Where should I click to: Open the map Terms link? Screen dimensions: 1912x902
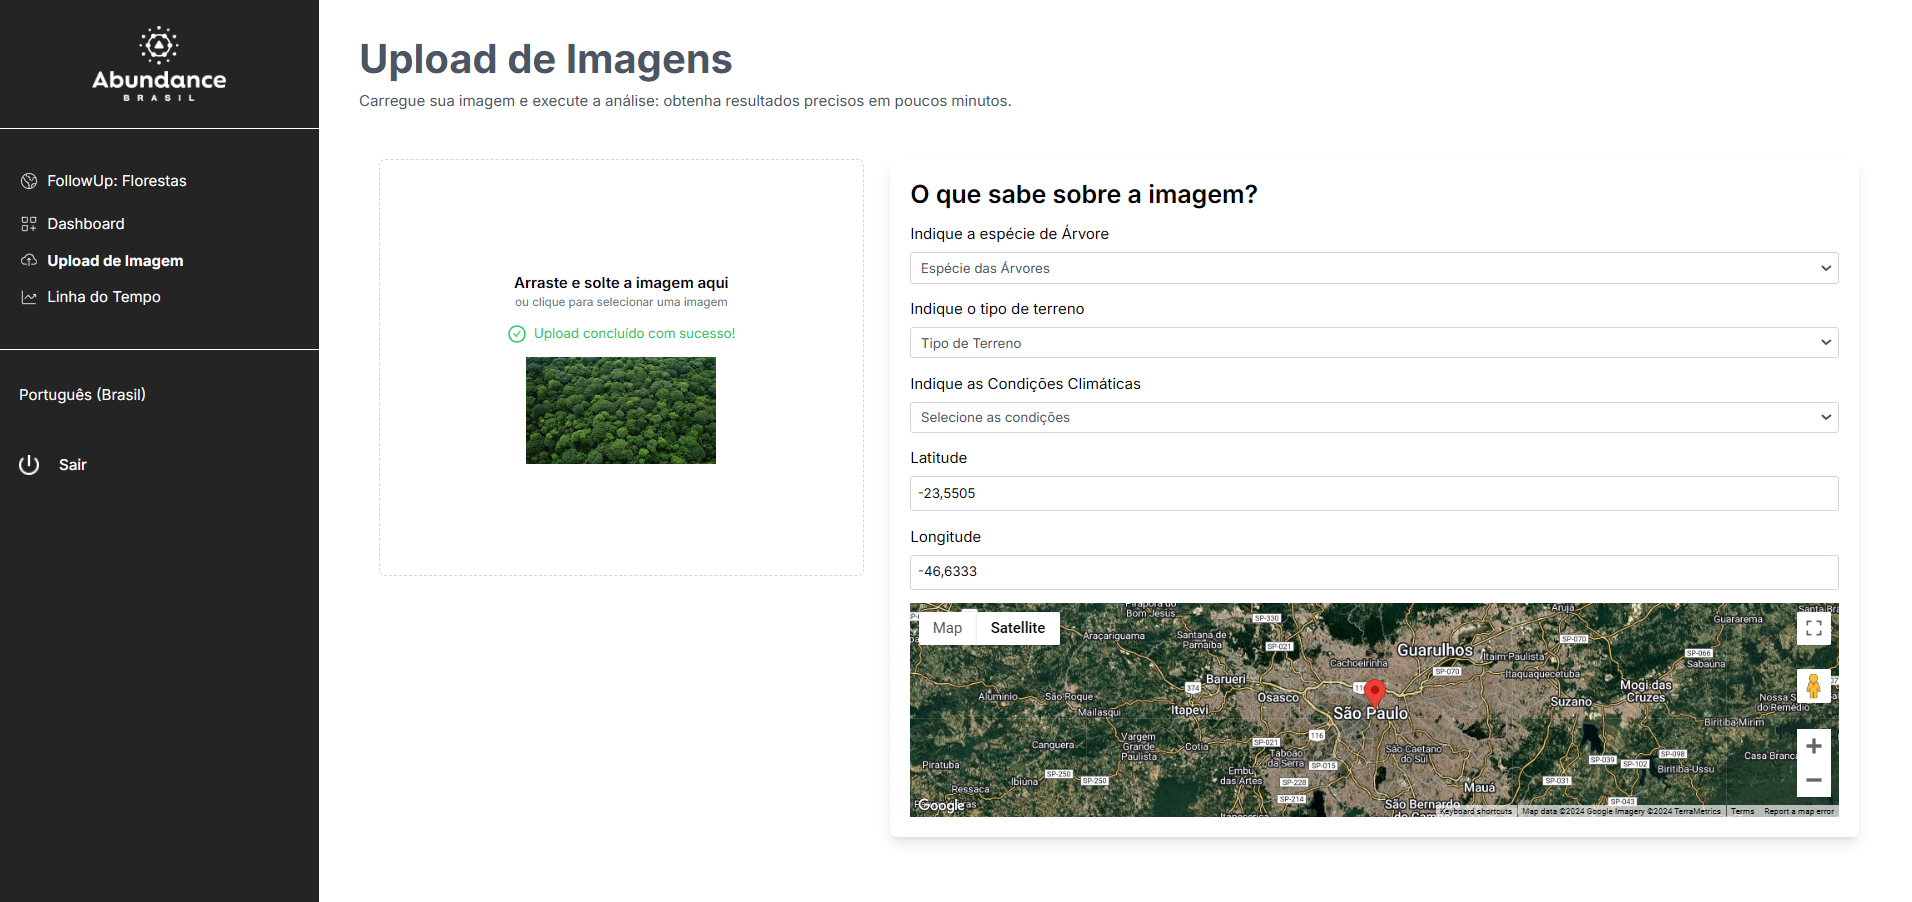tap(1743, 811)
